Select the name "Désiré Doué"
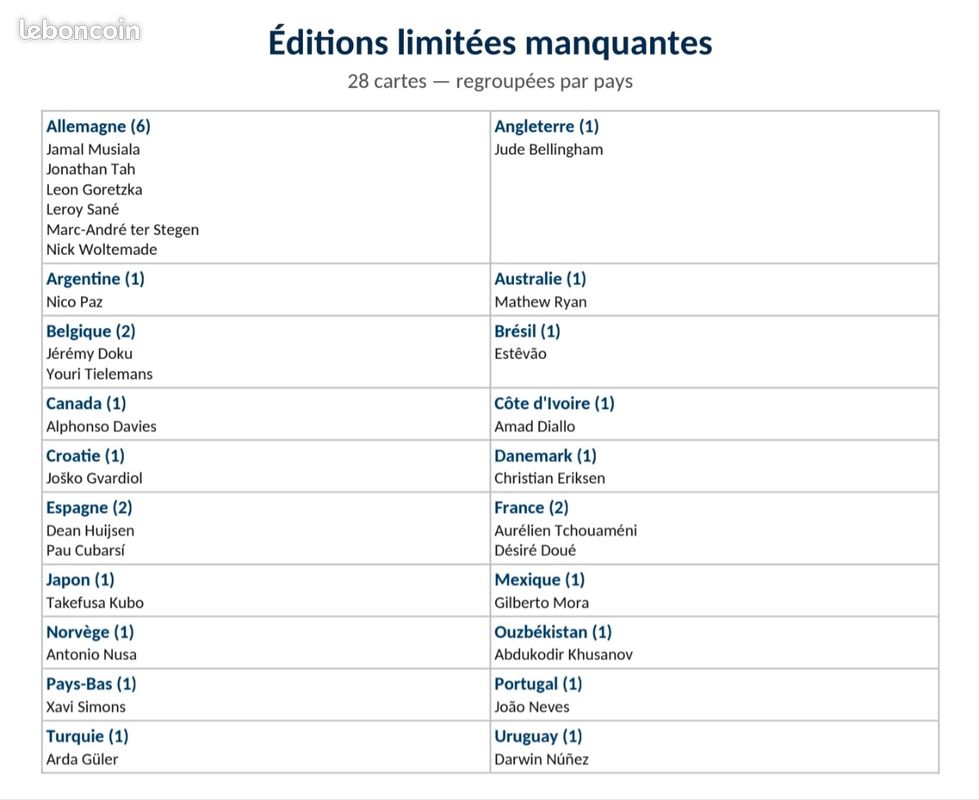The height and width of the screenshot is (800, 979). [535, 551]
